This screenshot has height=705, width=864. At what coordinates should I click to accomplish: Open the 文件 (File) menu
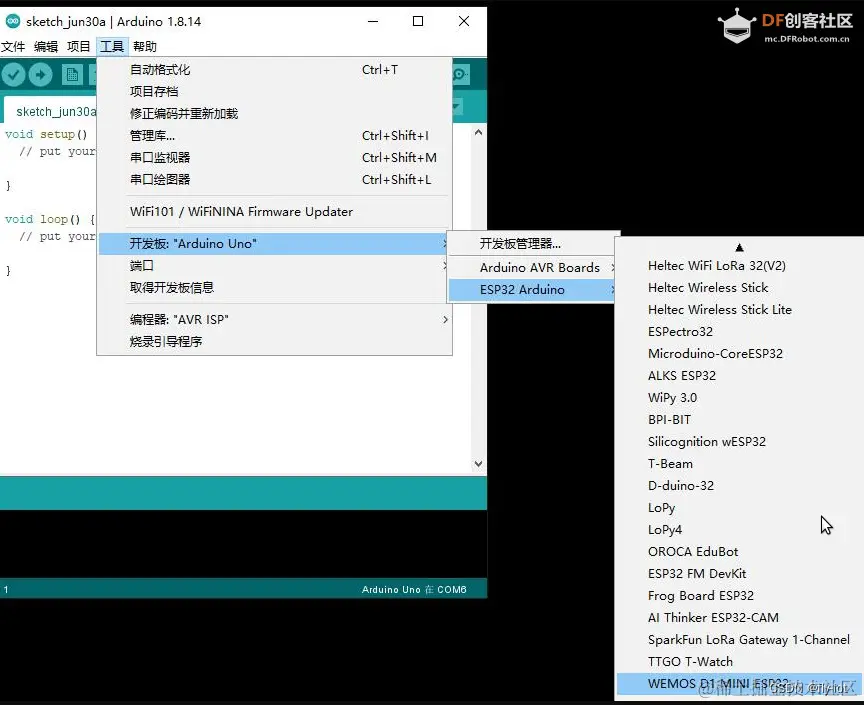click(14, 46)
